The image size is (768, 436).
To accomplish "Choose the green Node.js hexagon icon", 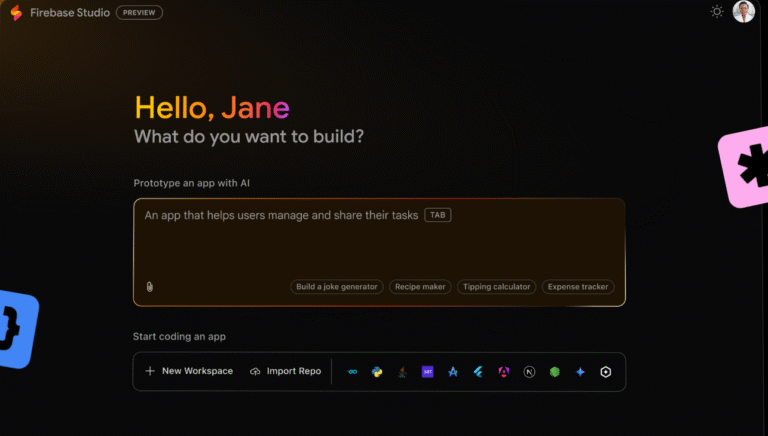I will point(554,372).
